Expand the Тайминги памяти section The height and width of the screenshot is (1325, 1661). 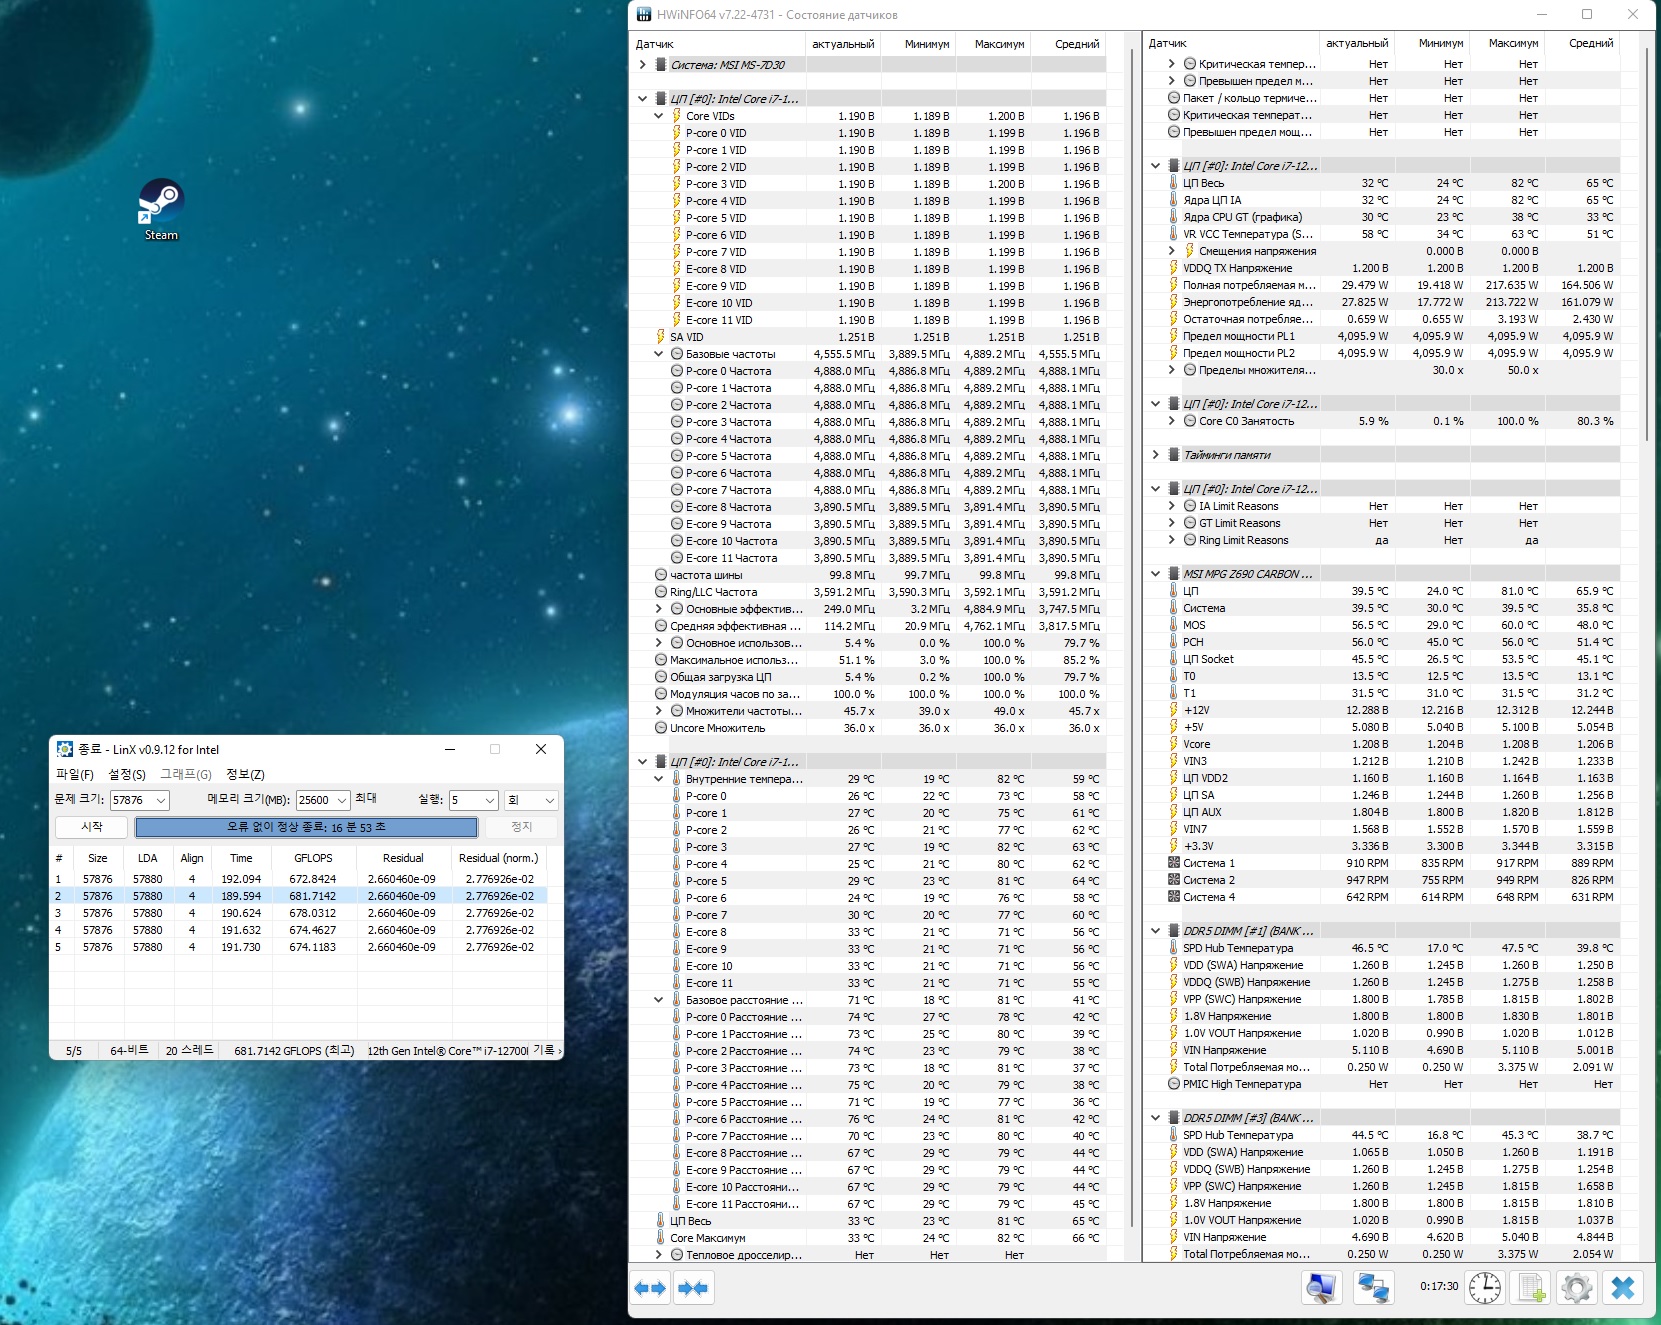(1156, 455)
